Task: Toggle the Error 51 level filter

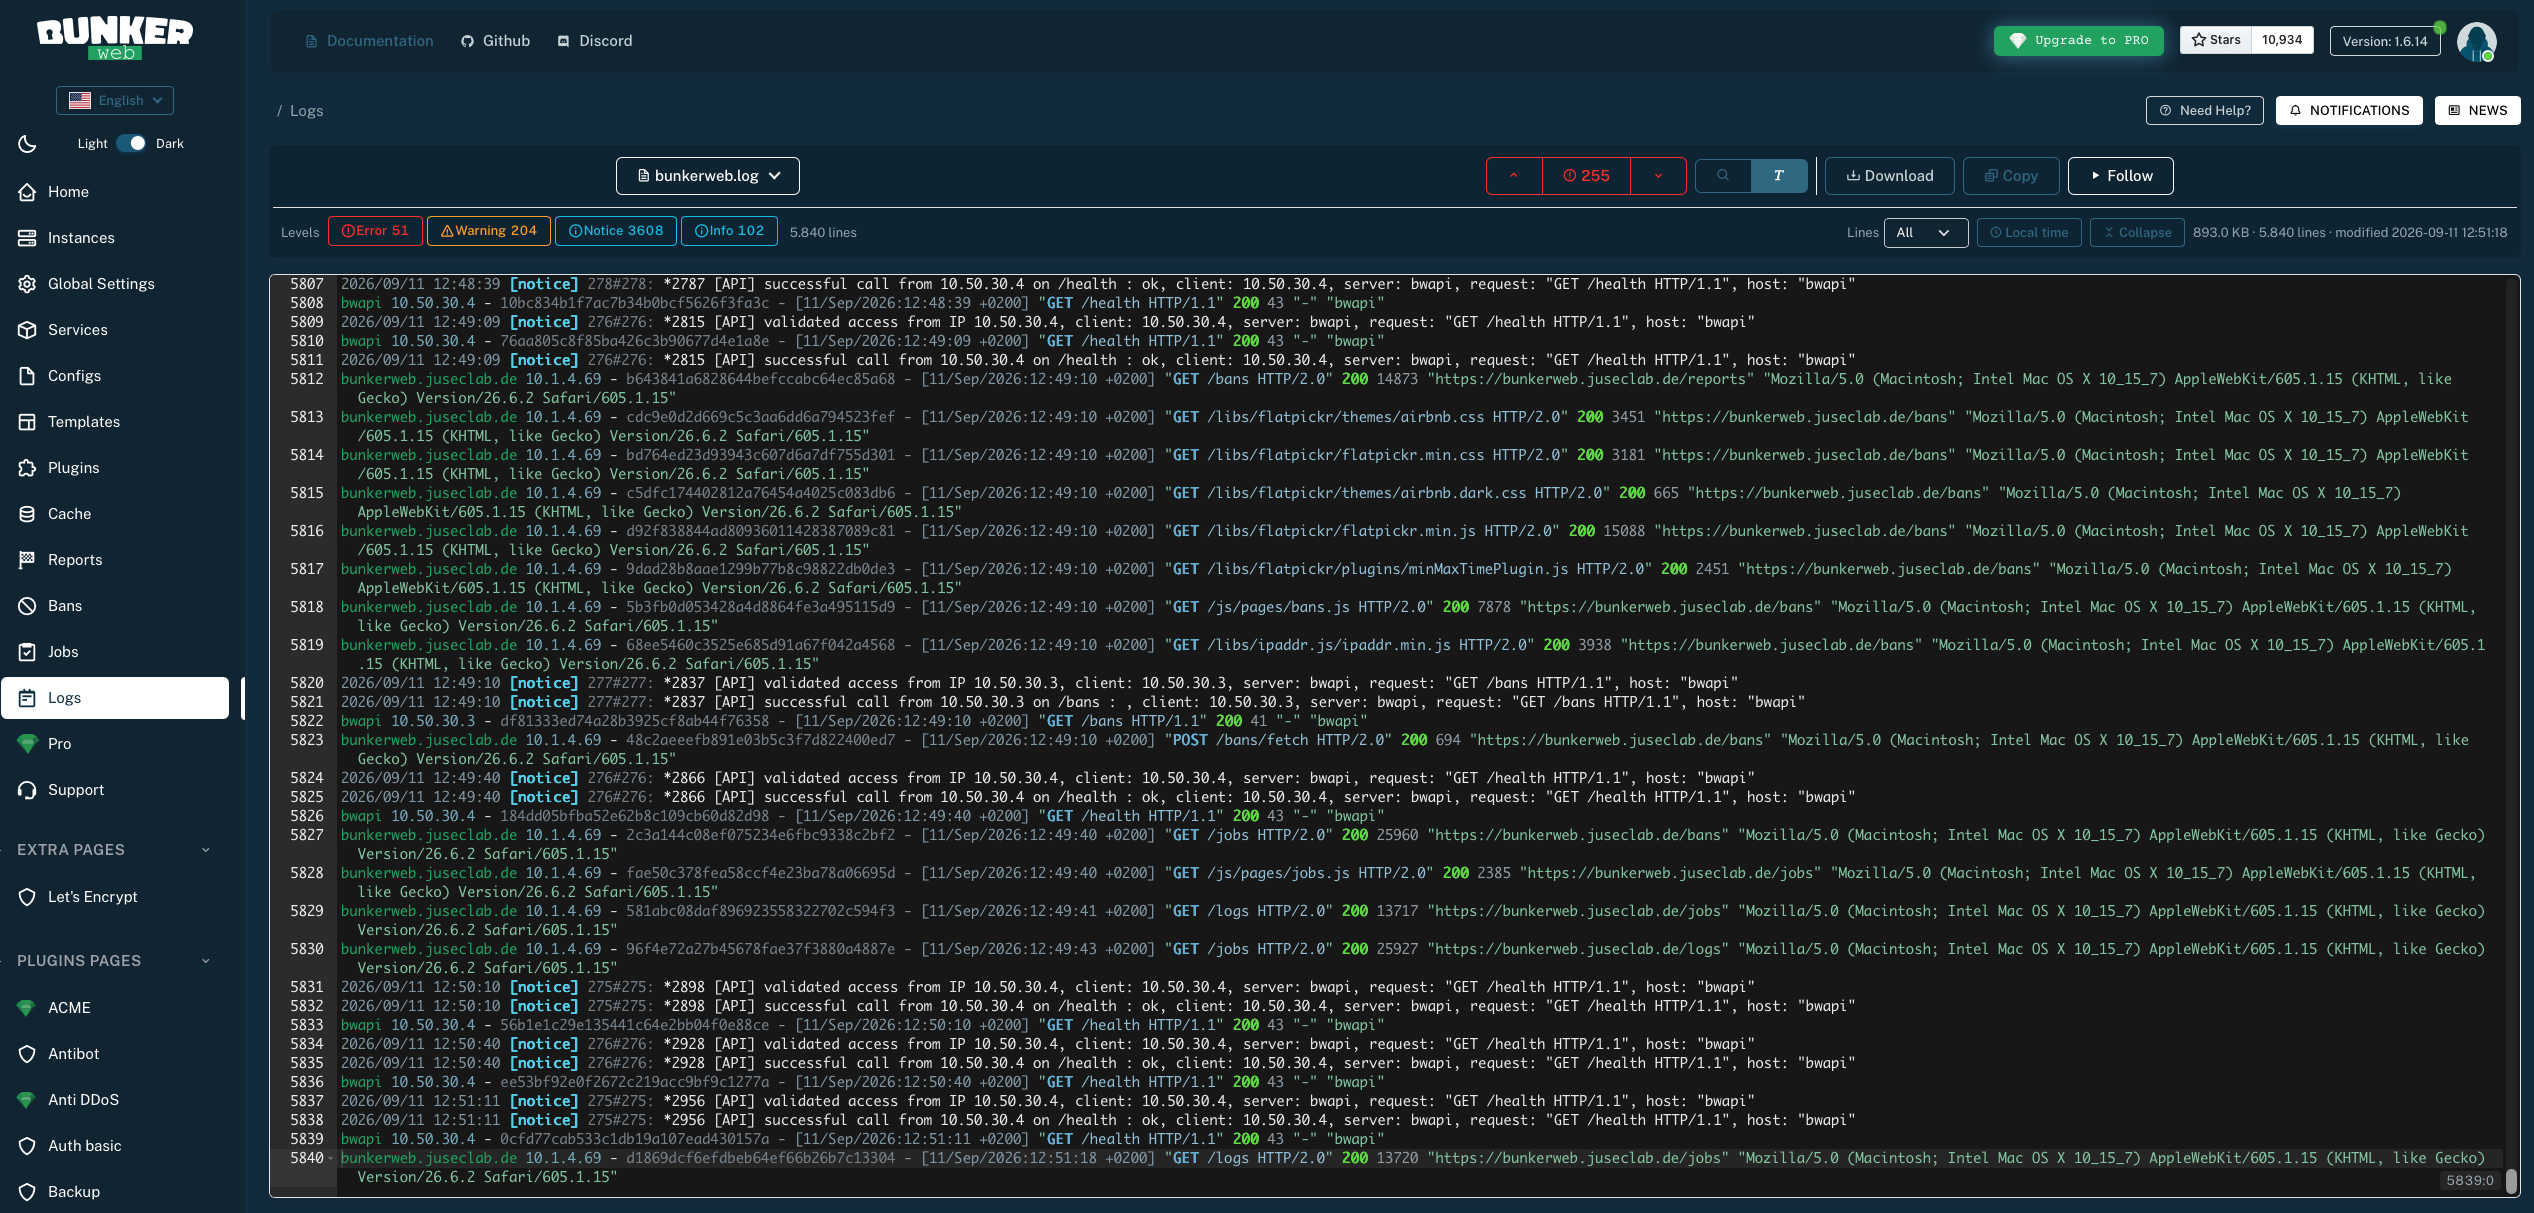Action: click(x=375, y=231)
